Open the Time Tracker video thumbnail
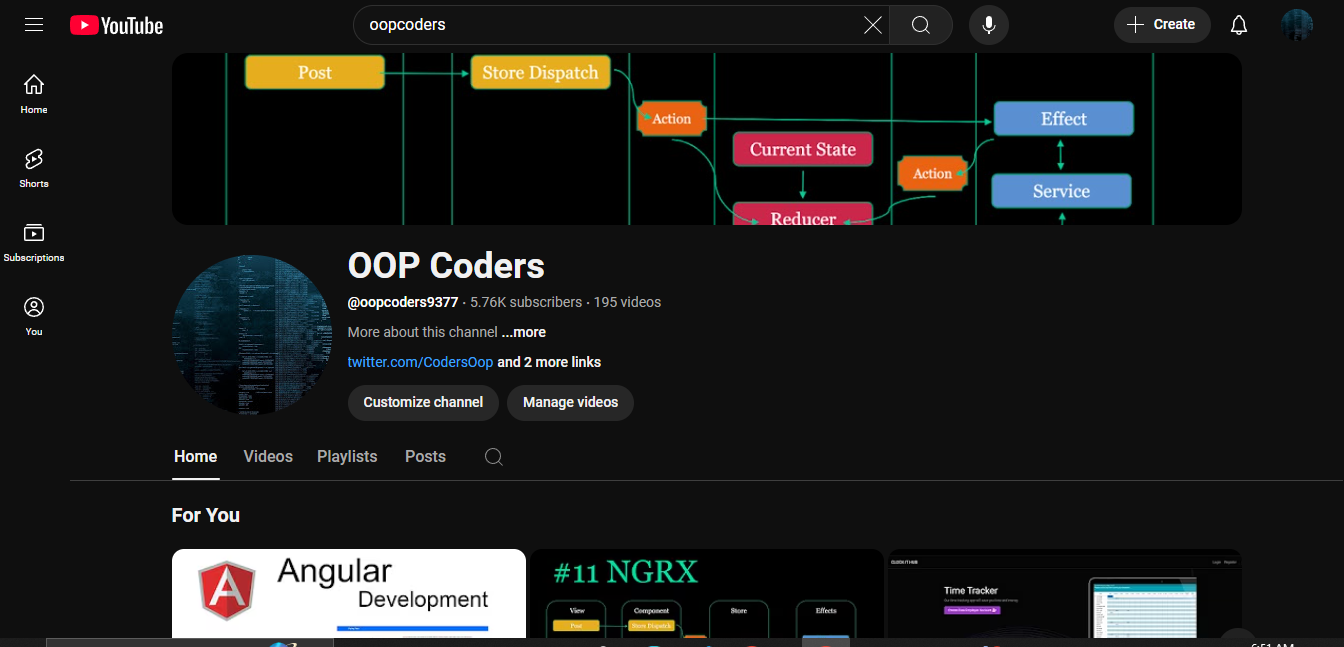This screenshot has height=647, width=1344. tap(1065, 593)
